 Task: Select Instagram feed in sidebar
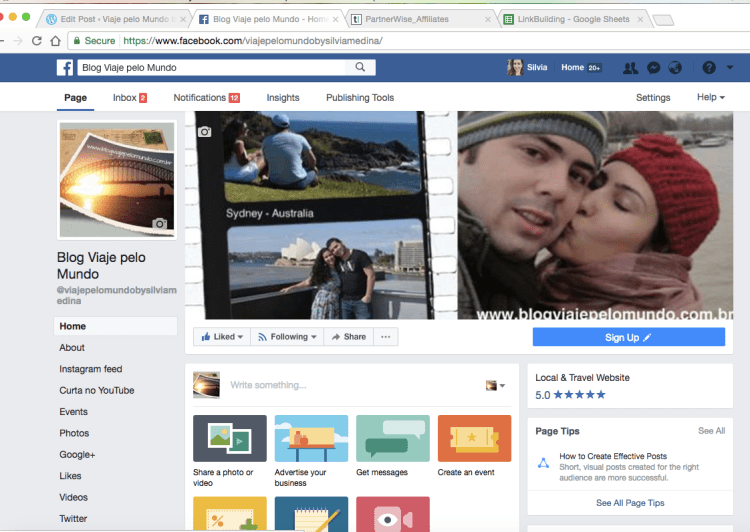point(90,369)
